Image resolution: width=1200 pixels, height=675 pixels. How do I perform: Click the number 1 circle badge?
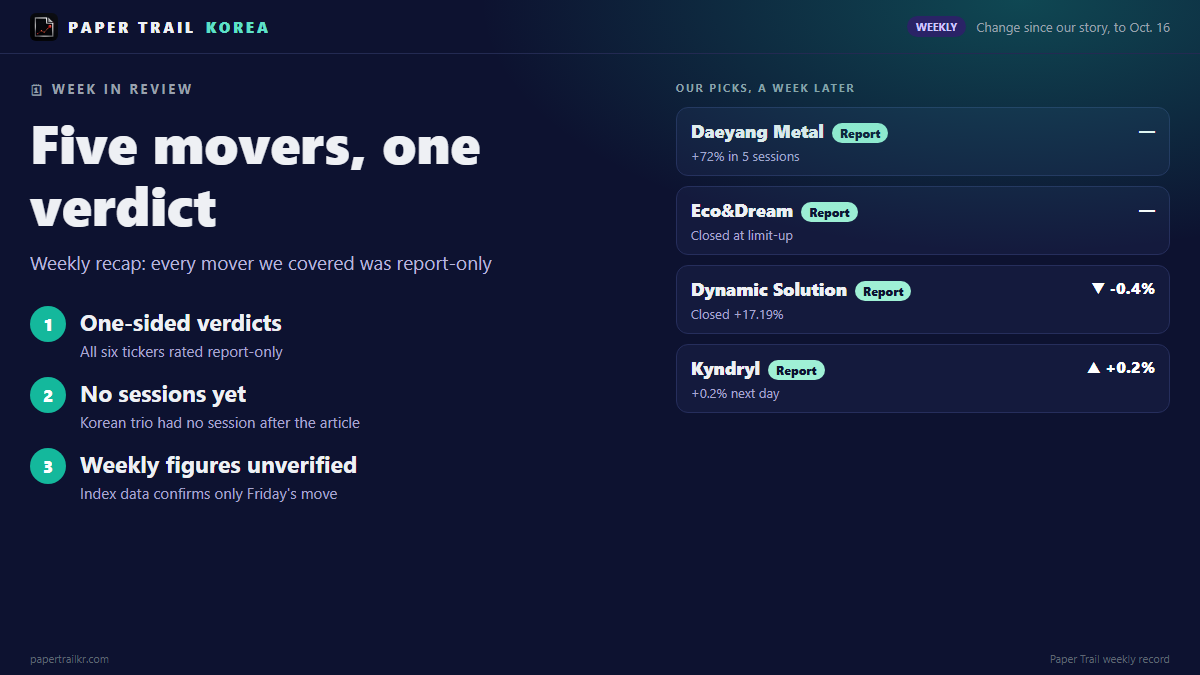(x=48, y=324)
